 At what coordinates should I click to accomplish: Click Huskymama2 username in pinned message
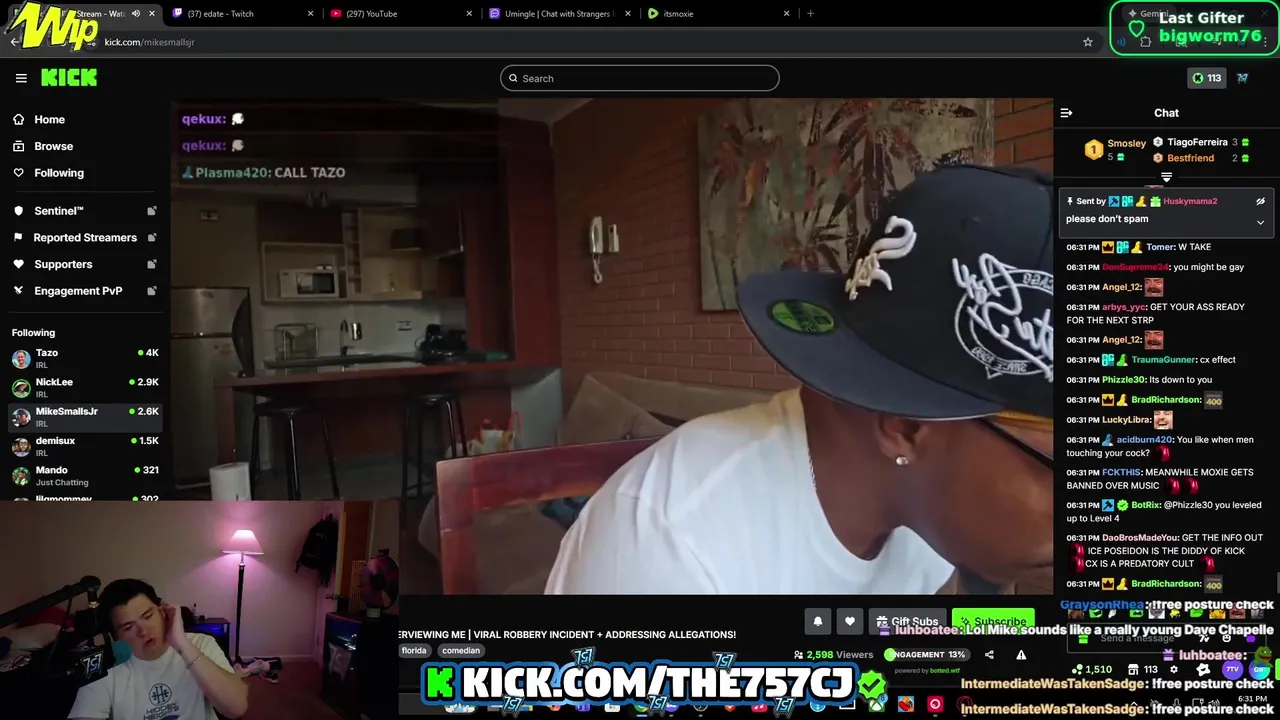tap(1190, 201)
